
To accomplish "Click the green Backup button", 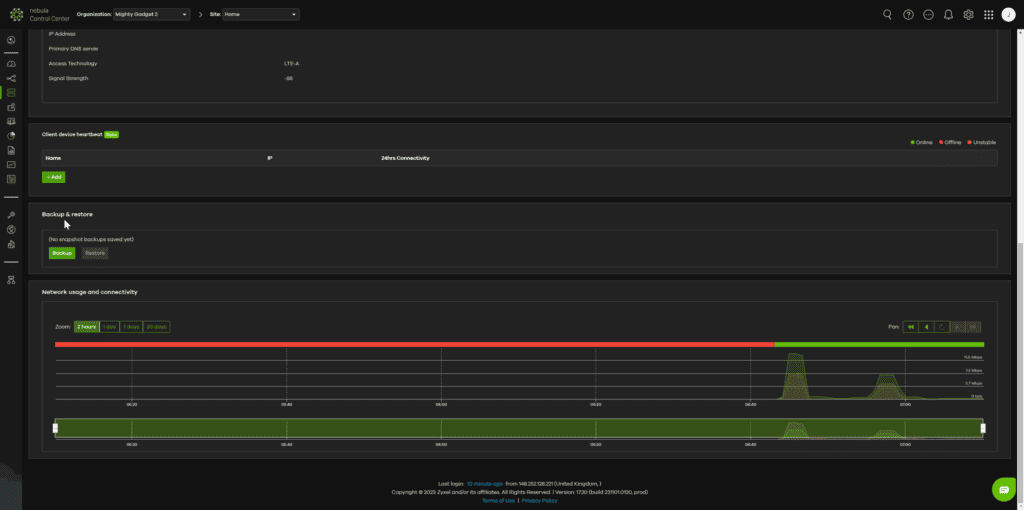I will pos(62,253).
